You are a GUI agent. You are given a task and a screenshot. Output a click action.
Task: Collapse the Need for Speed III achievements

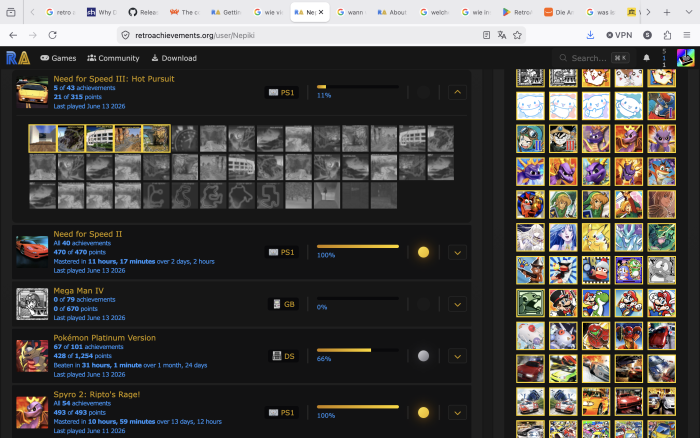tap(457, 92)
